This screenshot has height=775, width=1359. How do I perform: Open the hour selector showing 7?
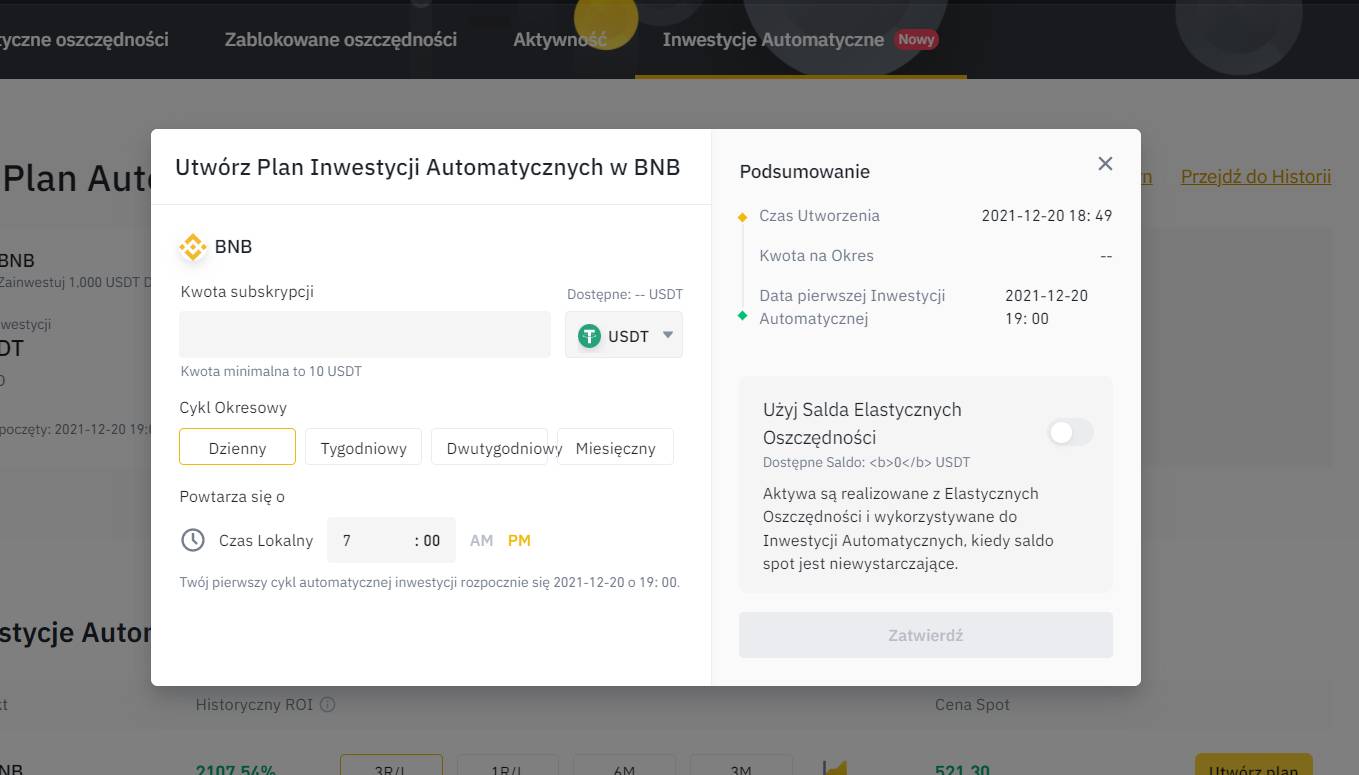pyautogui.click(x=365, y=540)
